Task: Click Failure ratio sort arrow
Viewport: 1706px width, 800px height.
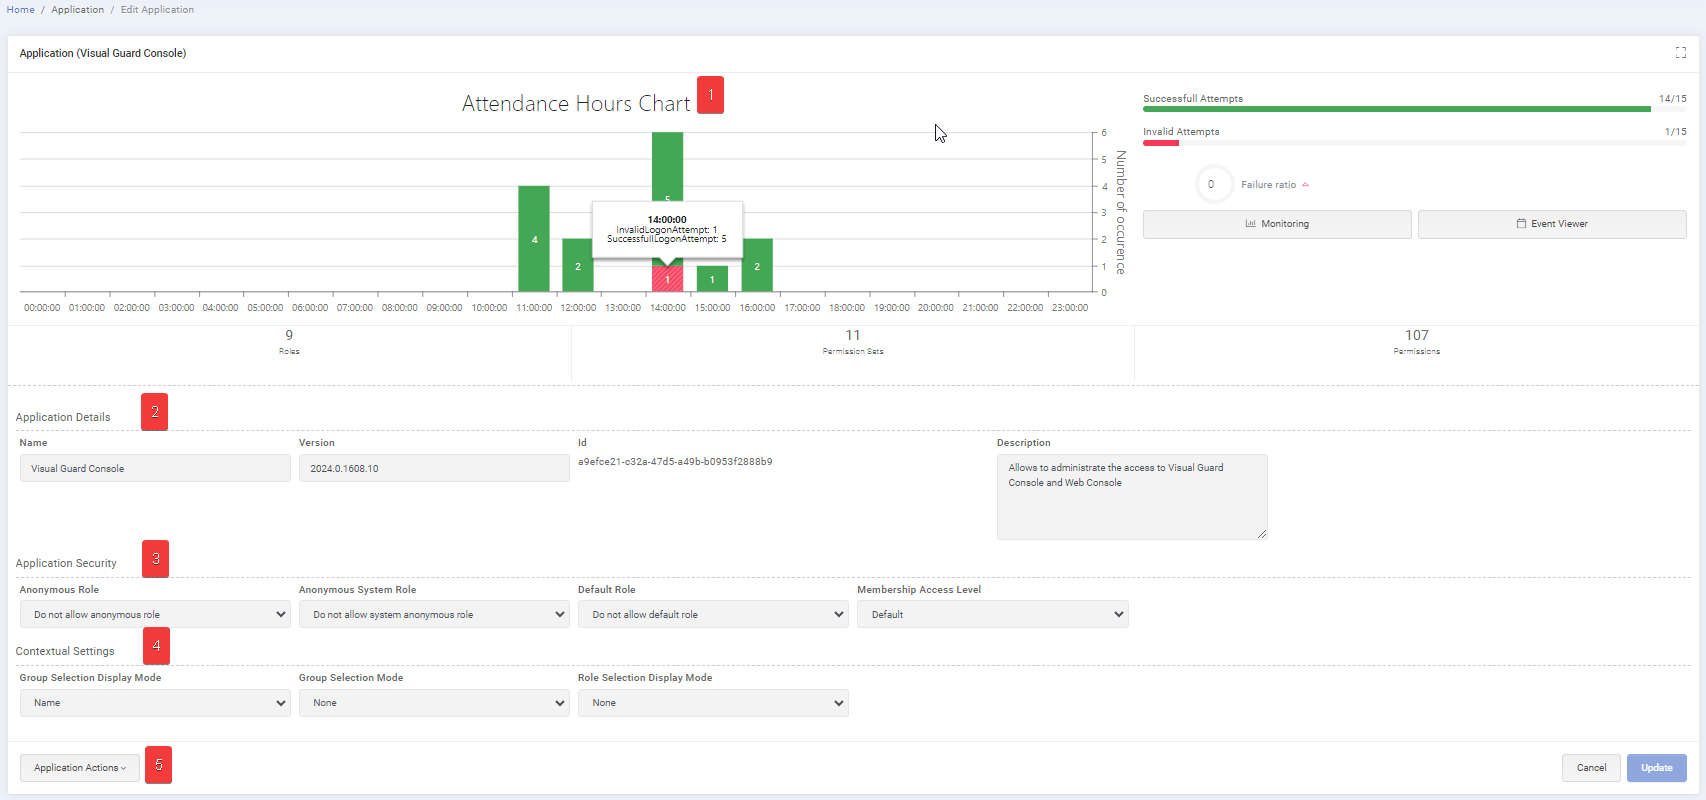Action: 1305,185
